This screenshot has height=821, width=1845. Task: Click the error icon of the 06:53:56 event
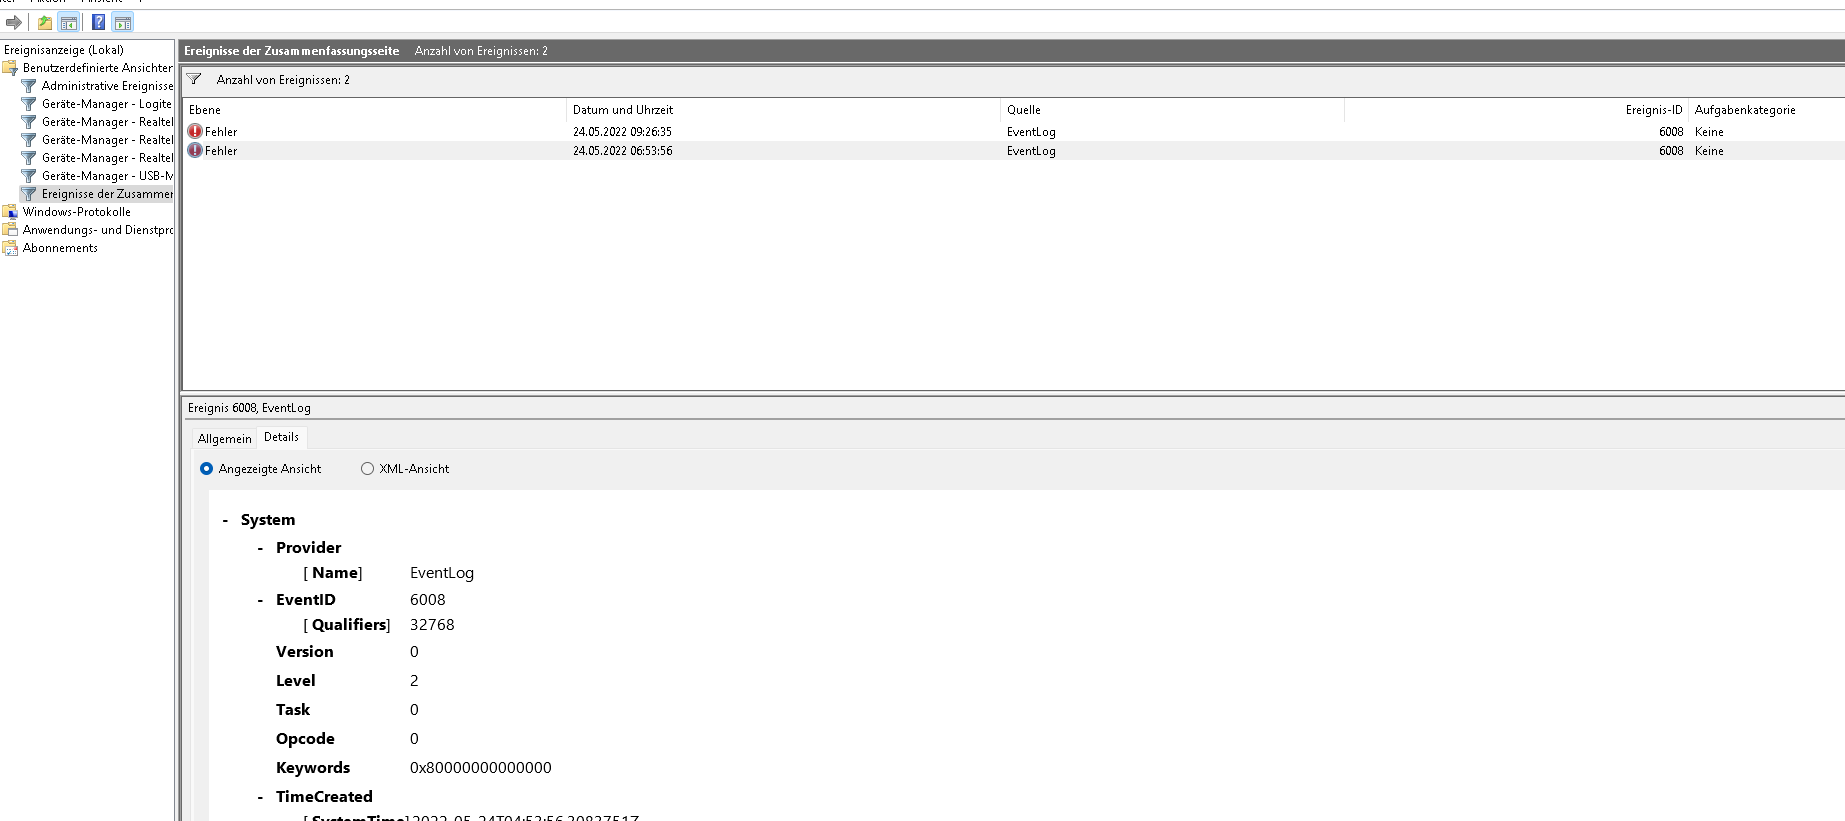195,150
